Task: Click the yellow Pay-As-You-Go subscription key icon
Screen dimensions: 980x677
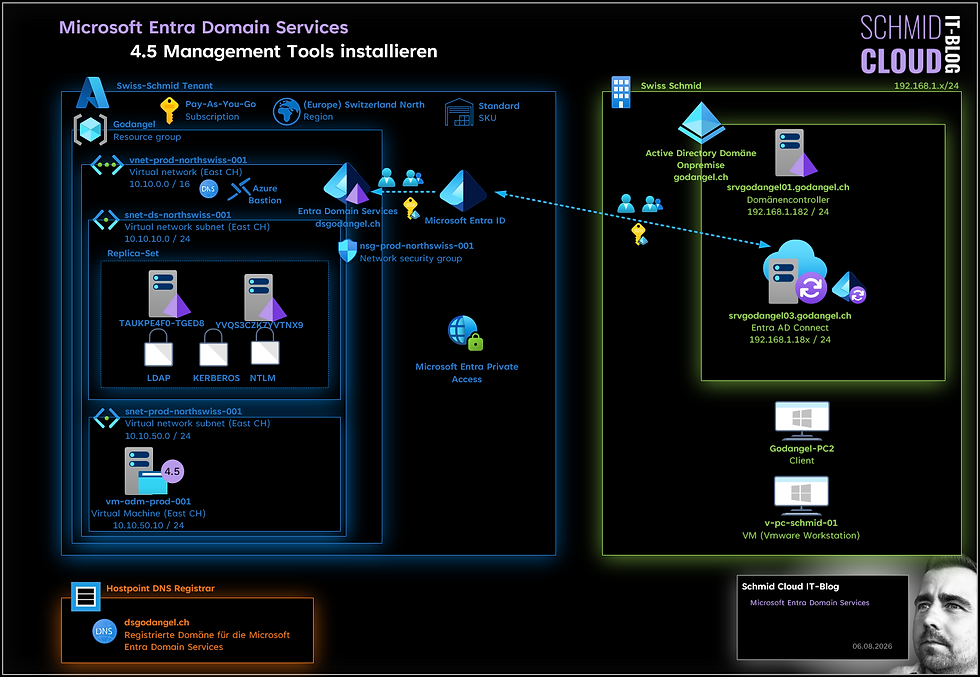Action: tap(169, 111)
